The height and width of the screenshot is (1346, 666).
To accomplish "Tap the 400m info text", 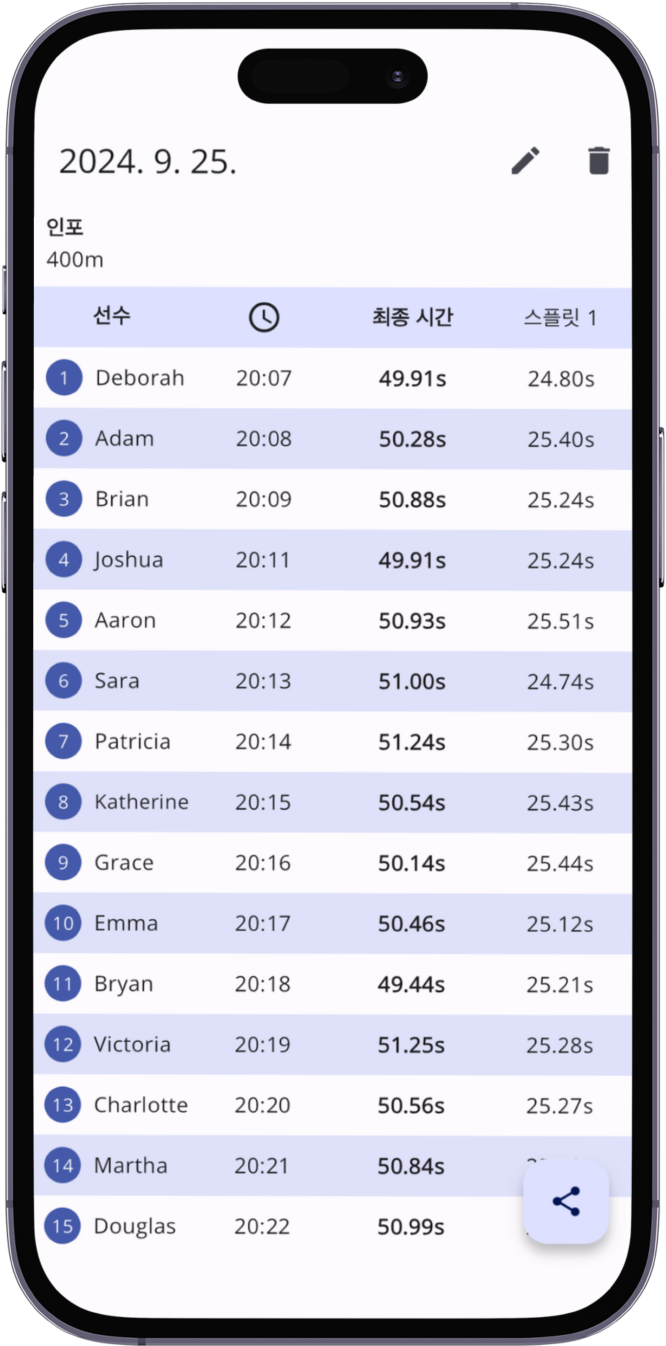I will (x=75, y=260).
